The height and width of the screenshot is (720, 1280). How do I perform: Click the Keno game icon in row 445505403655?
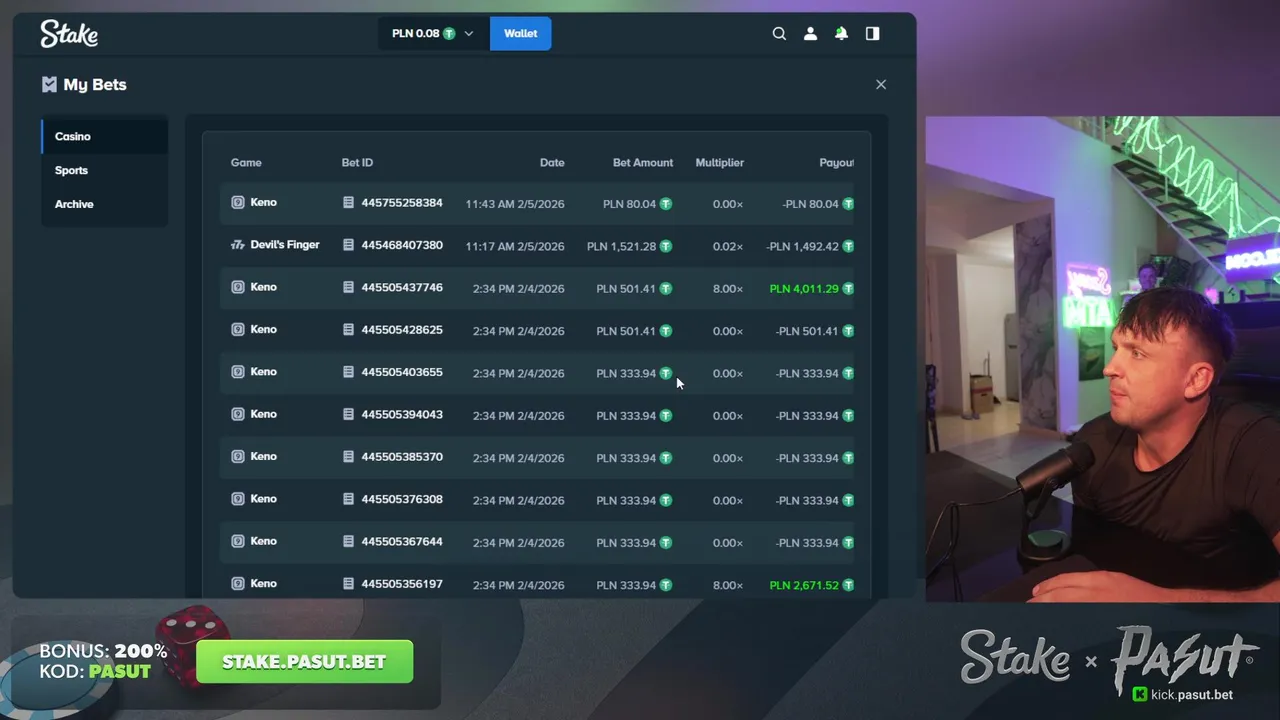click(x=238, y=372)
